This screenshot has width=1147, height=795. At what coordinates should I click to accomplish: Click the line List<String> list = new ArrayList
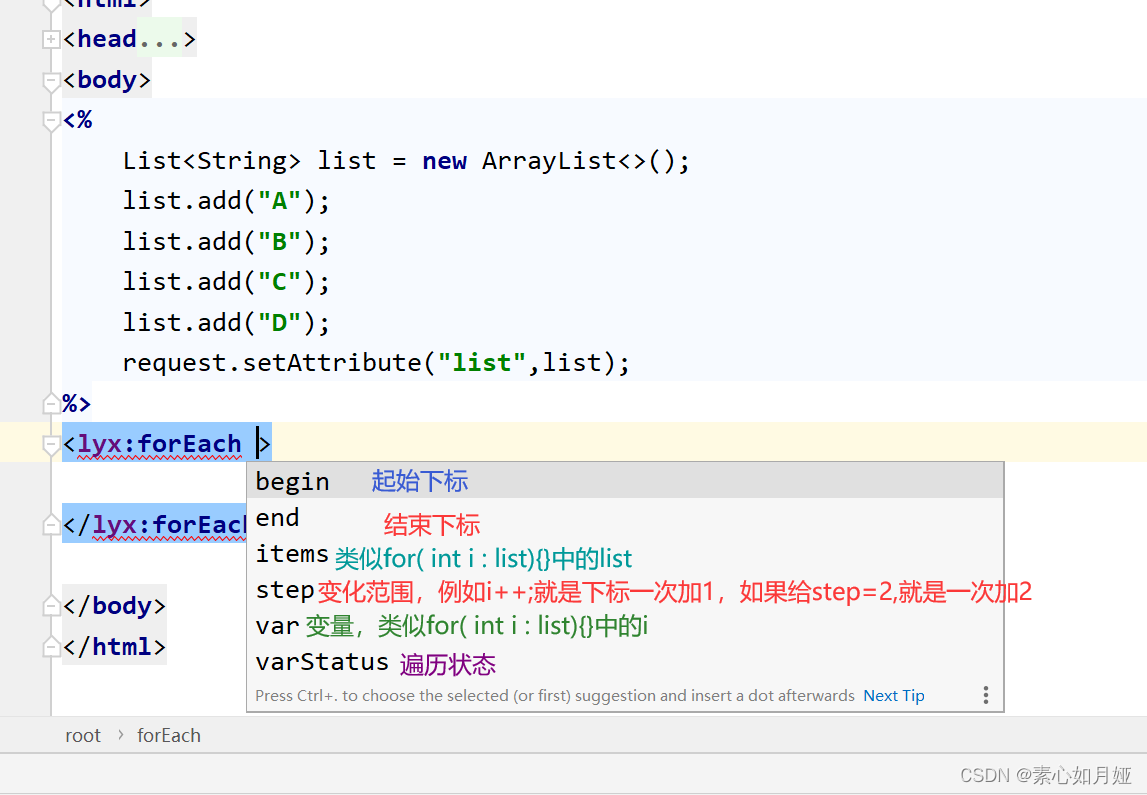tap(406, 161)
